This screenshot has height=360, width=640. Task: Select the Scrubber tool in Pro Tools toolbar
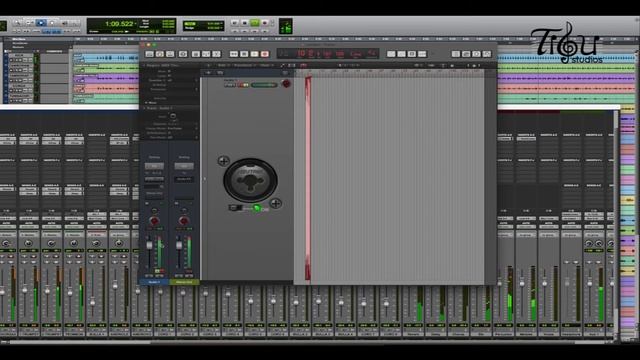pos(64,22)
